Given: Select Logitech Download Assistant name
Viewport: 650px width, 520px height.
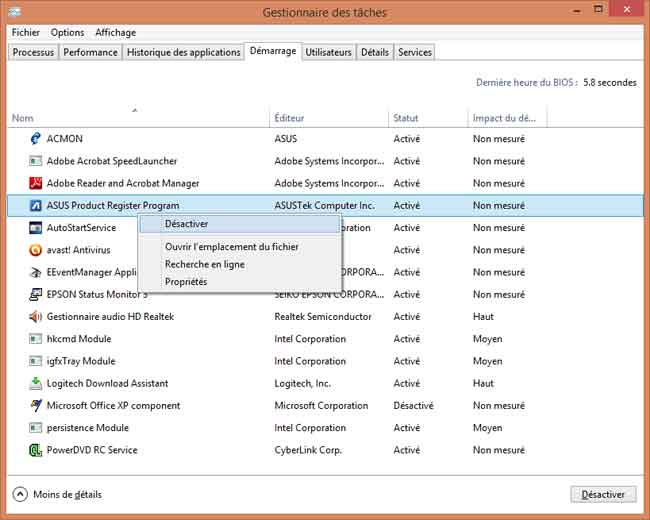Looking at the screenshot, I should click(x=107, y=383).
